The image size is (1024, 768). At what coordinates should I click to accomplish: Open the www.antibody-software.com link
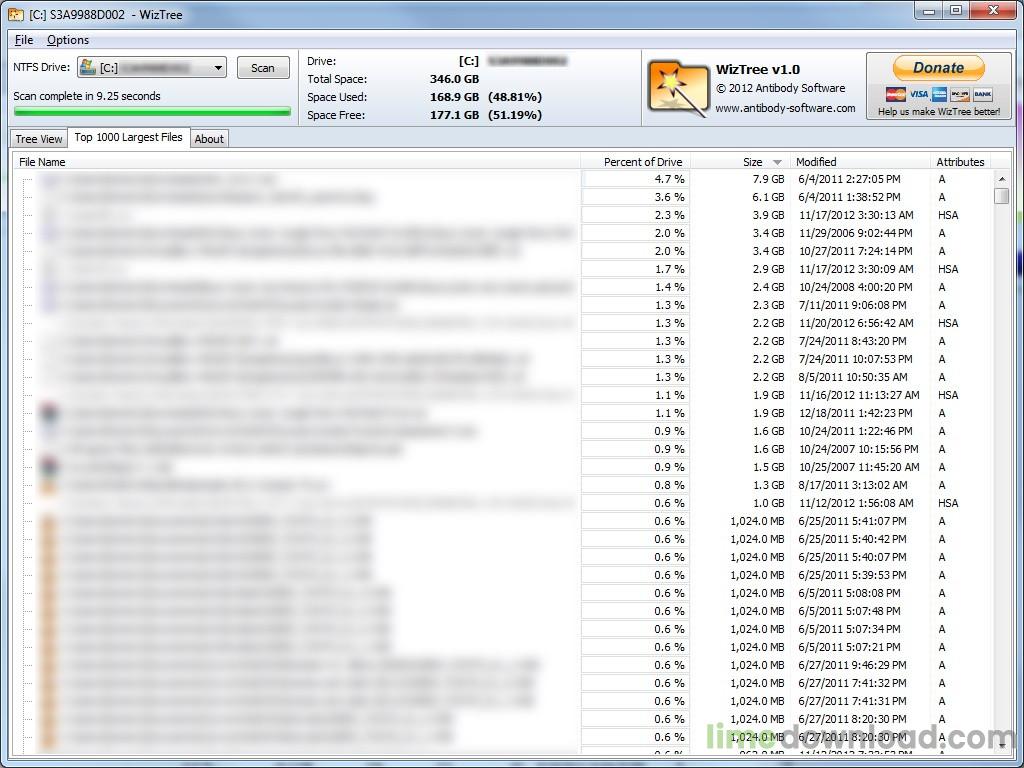coord(785,108)
